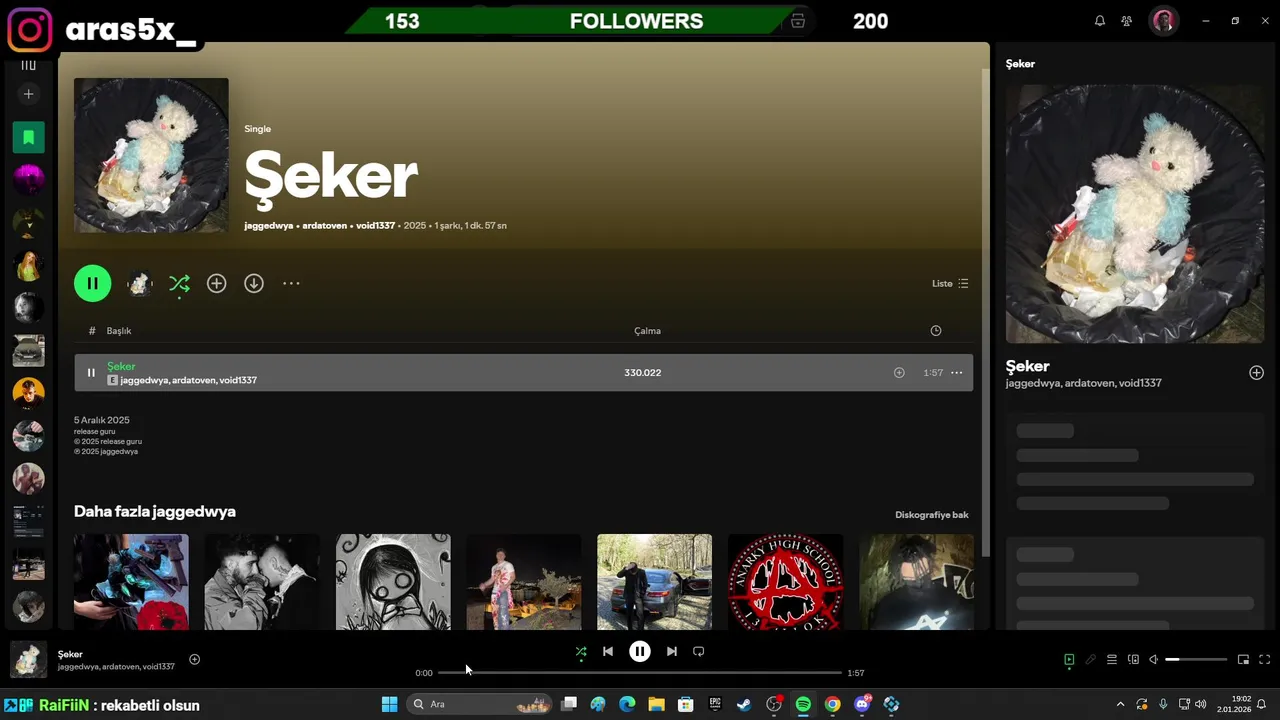The width and height of the screenshot is (1280, 720).
Task: Open the release cover showing a car
Action: coord(654,582)
